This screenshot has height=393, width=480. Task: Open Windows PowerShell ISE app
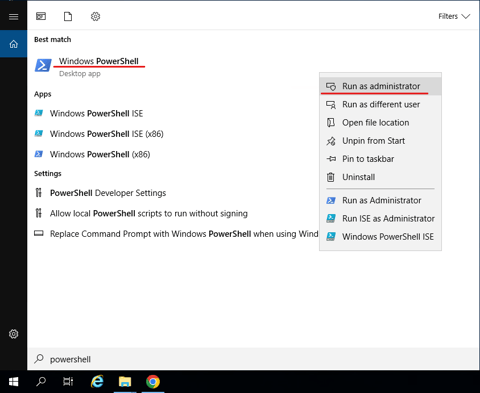pyautogui.click(x=96, y=114)
